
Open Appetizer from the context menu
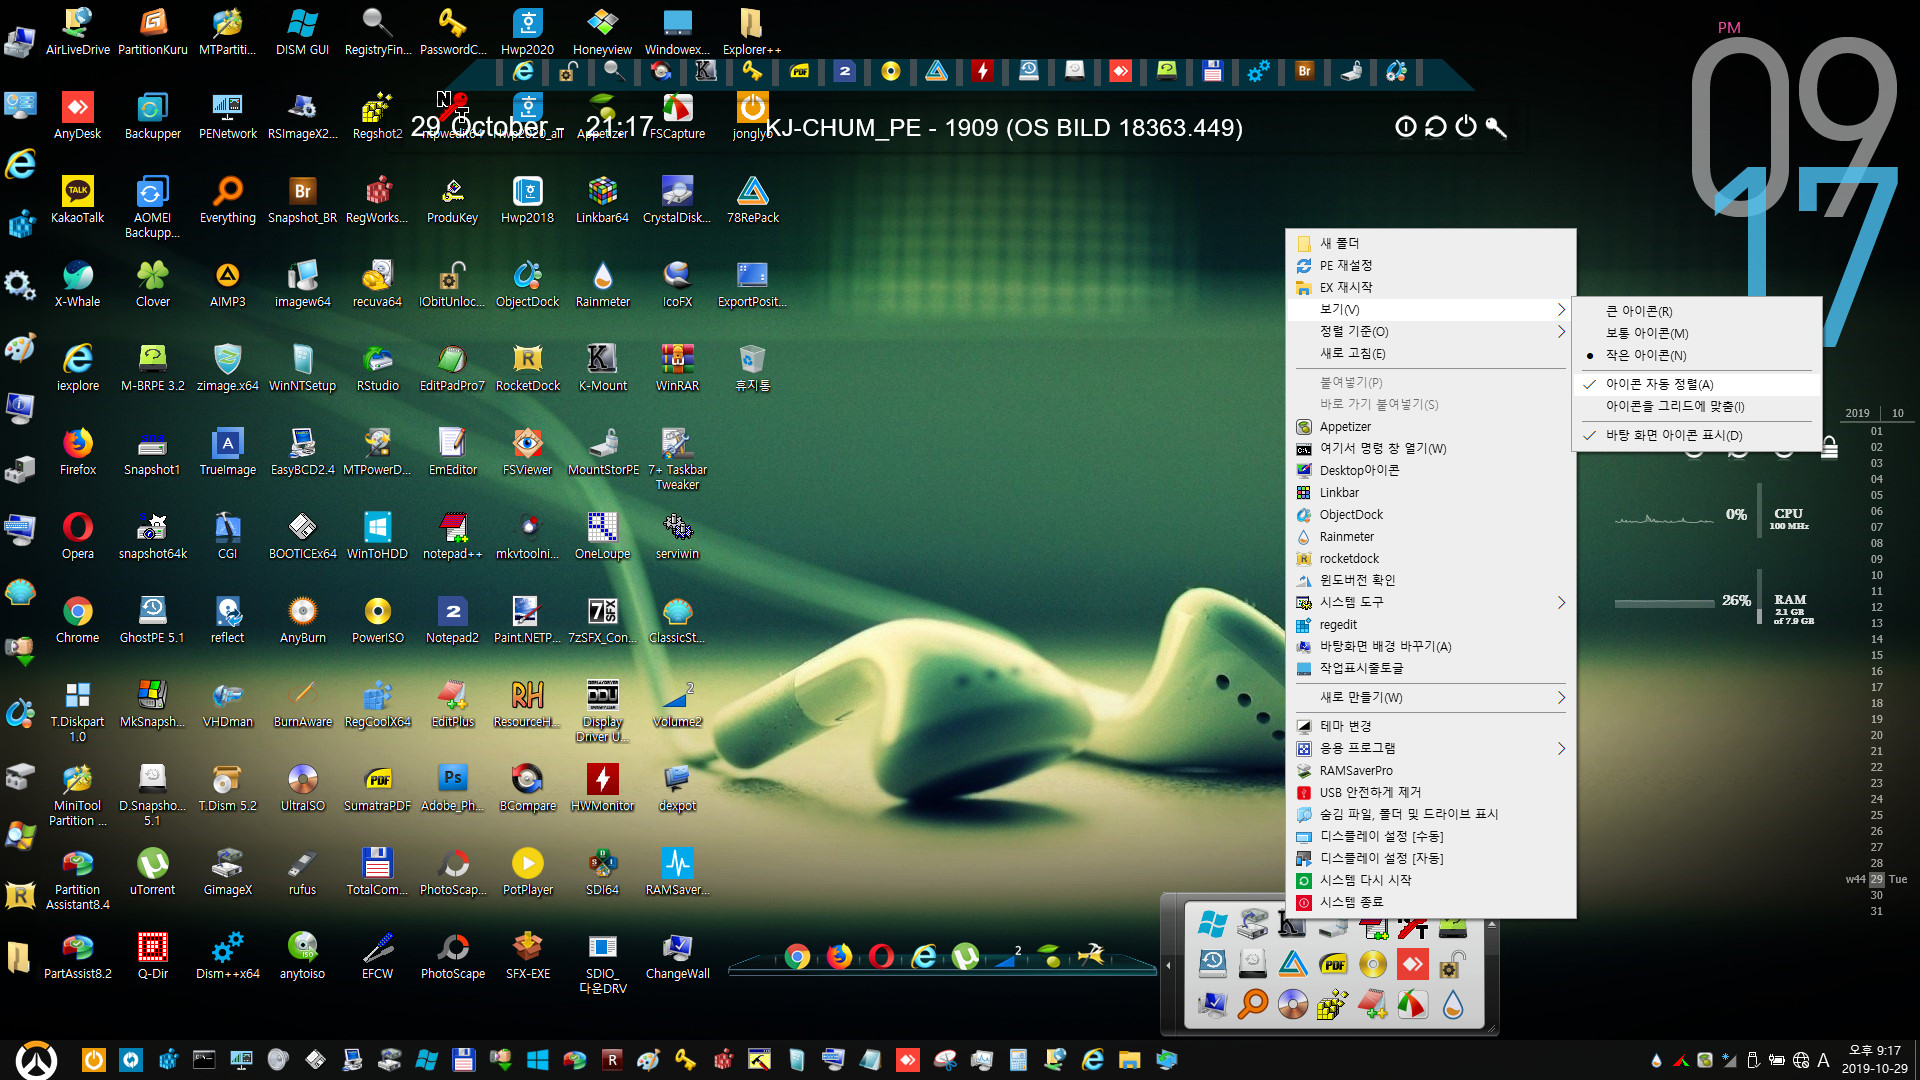1431,426
